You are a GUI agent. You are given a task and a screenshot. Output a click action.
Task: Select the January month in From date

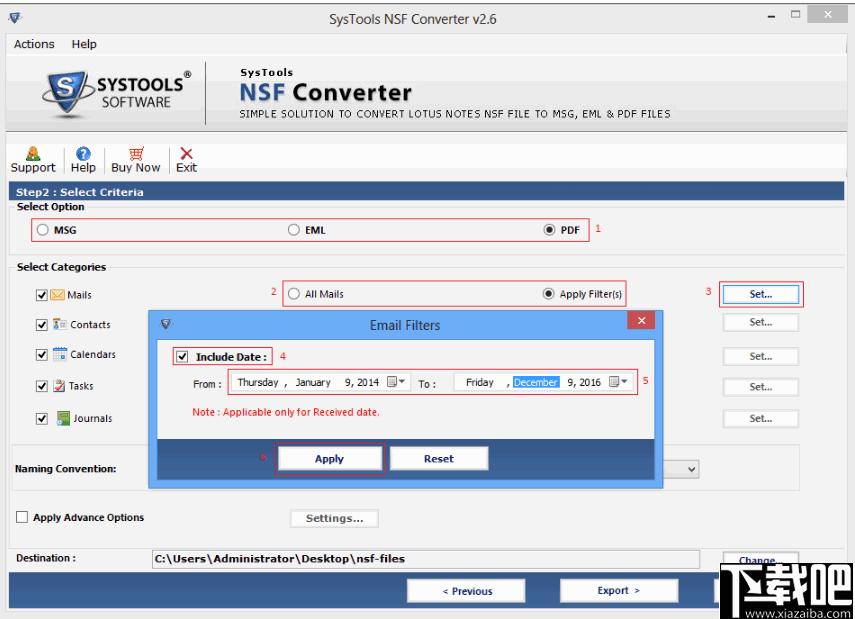pos(313,382)
